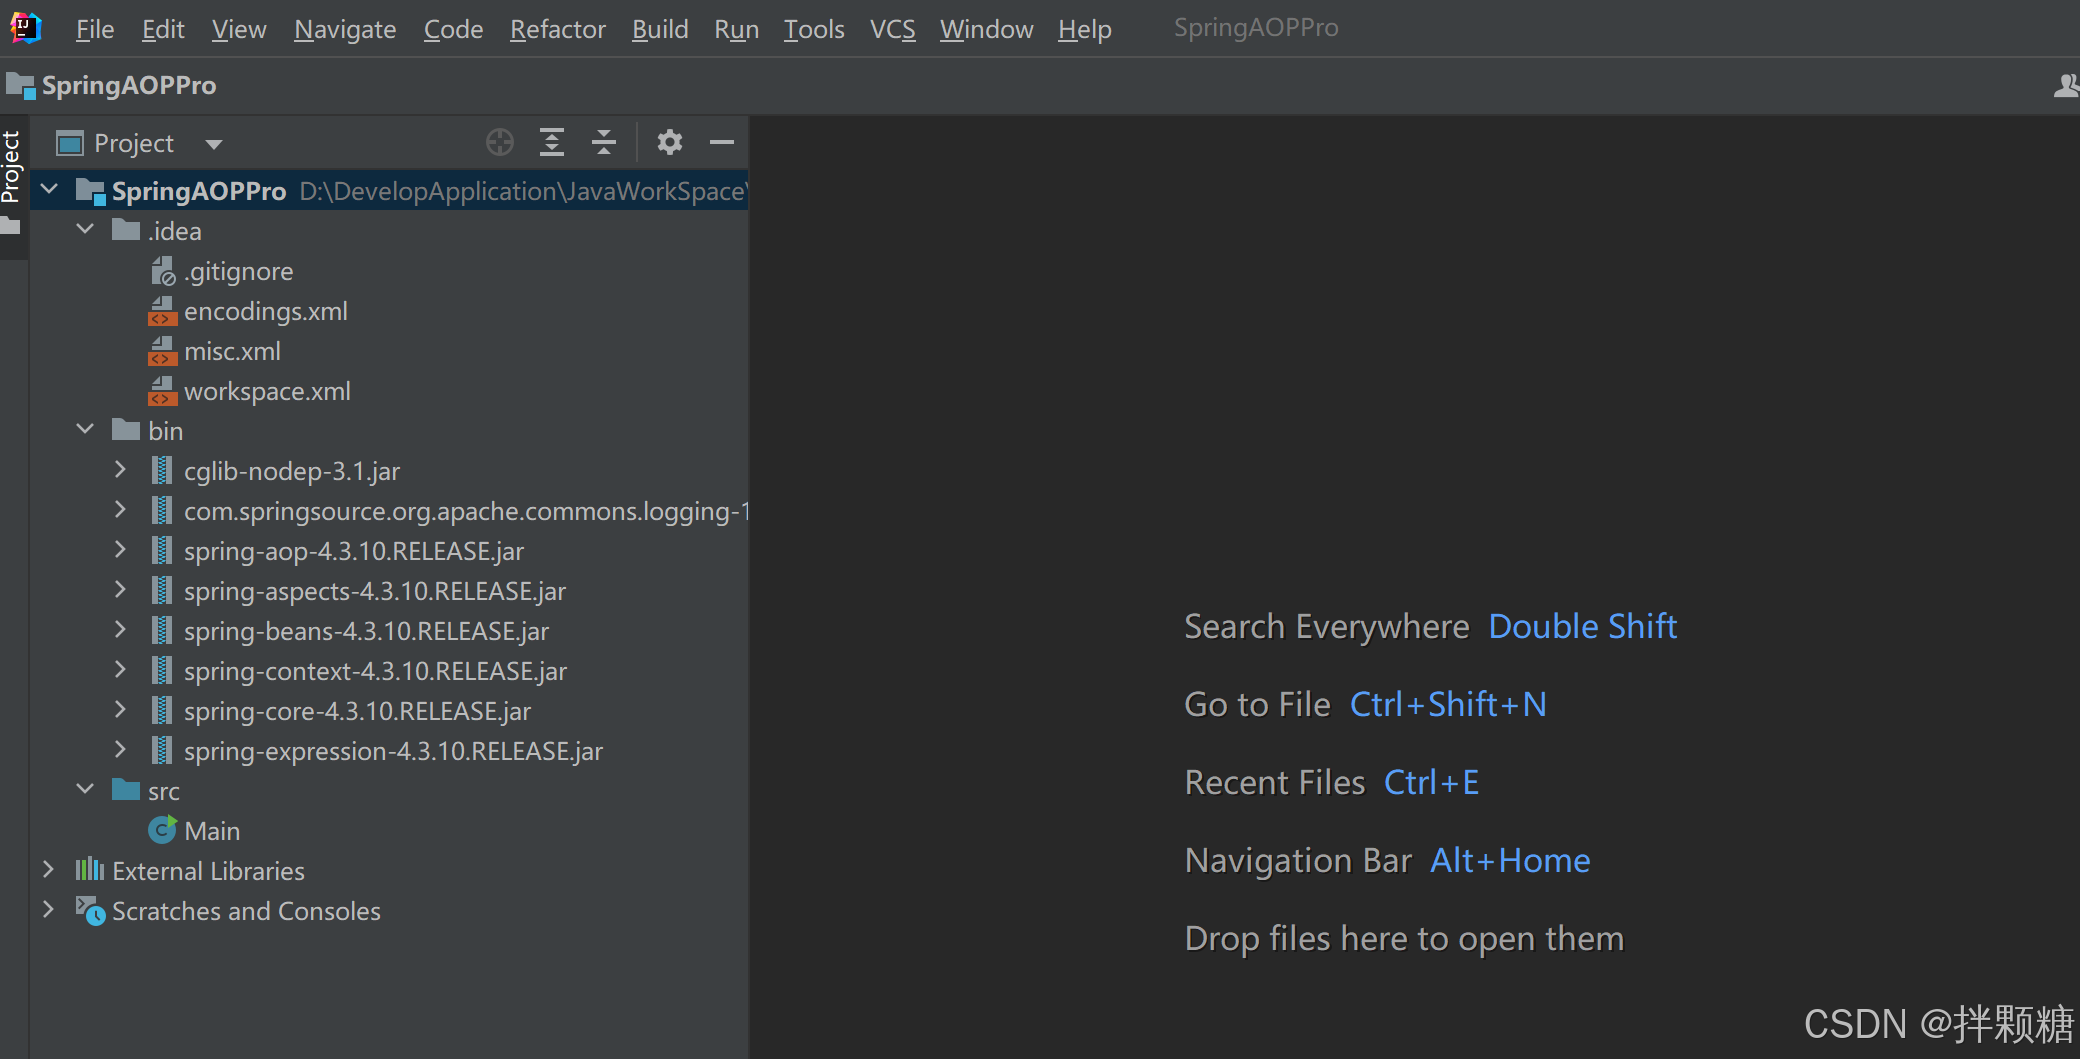Hide the Project tool window with minus icon
Image resolution: width=2080 pixels, height=1059 pixels.
(722, 143)
